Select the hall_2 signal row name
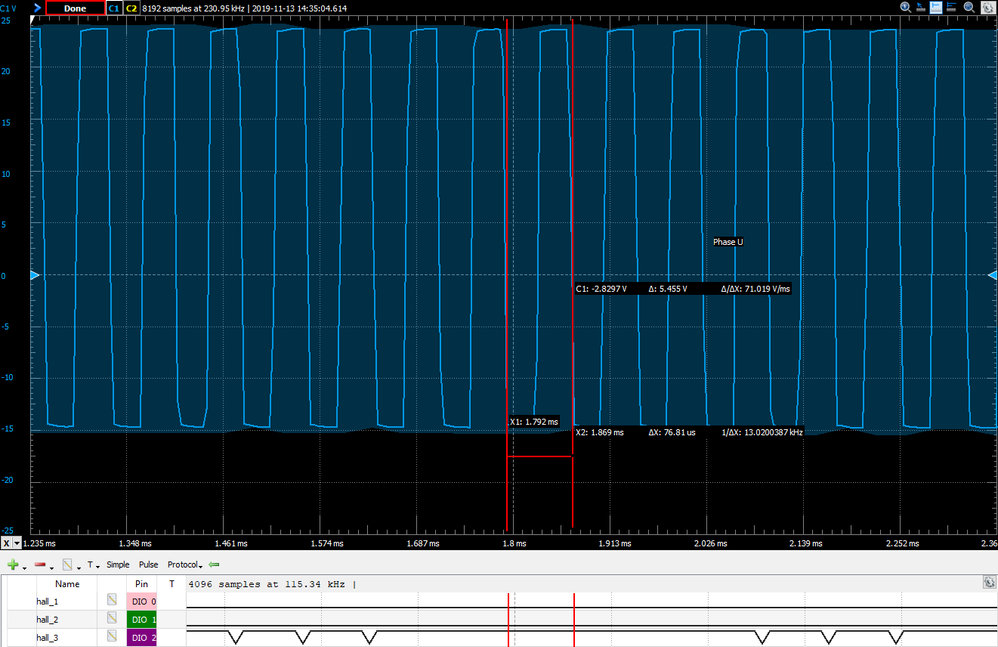 (47, 619)
